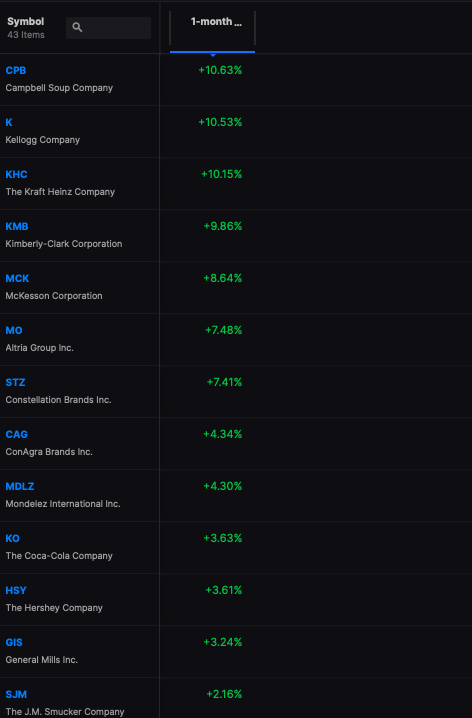Open the GIS ticker symbol
The image size is (472, 718).
click(14, 642)
